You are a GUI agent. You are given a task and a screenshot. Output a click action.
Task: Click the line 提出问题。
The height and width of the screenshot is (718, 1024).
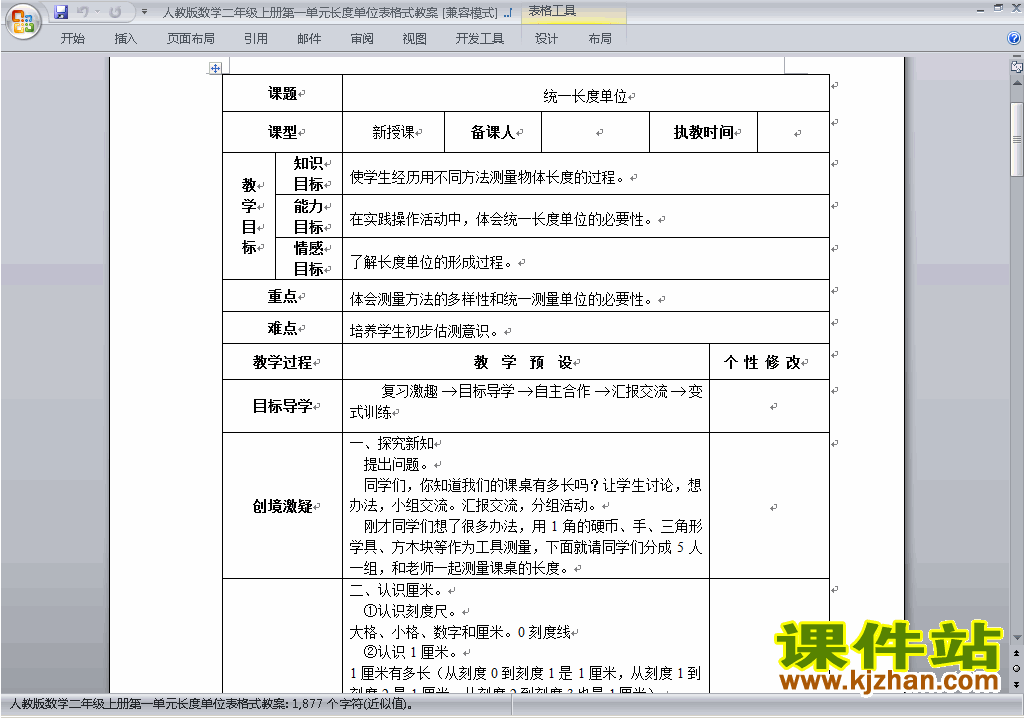pos(396,465)
